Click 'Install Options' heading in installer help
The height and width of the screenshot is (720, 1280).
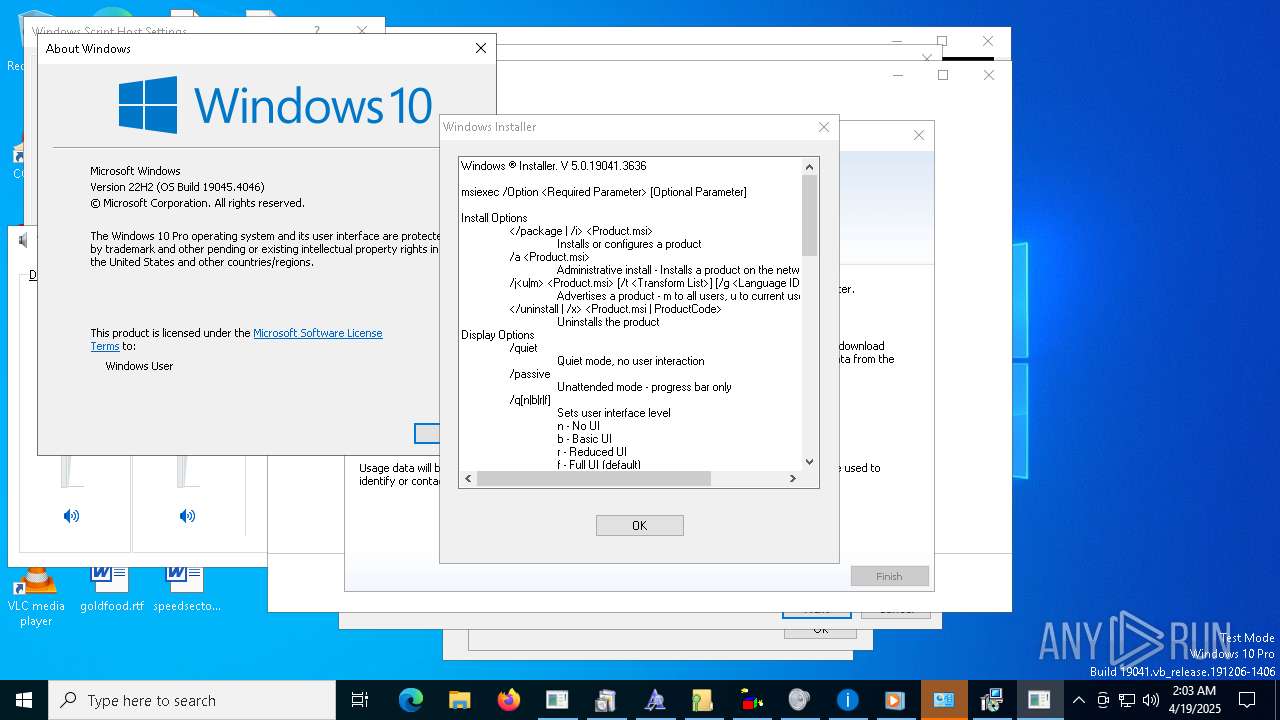pyautogui.click(x=494, y=218)
